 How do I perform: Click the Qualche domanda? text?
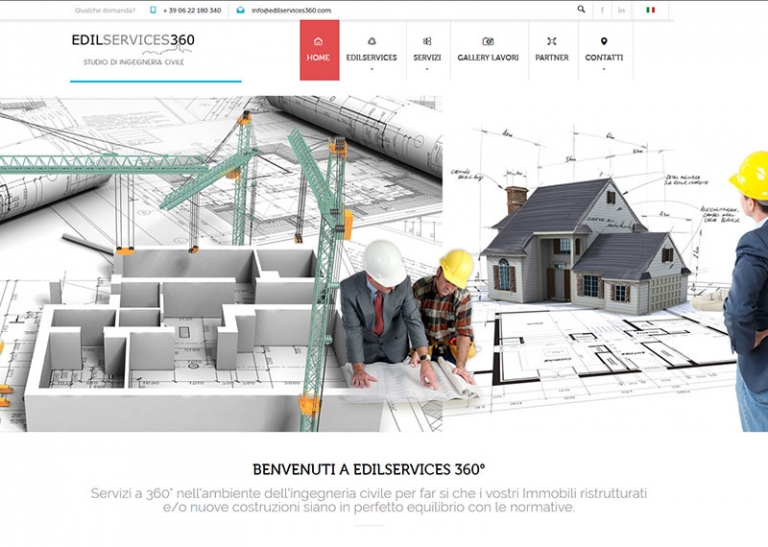coord(105,10)
